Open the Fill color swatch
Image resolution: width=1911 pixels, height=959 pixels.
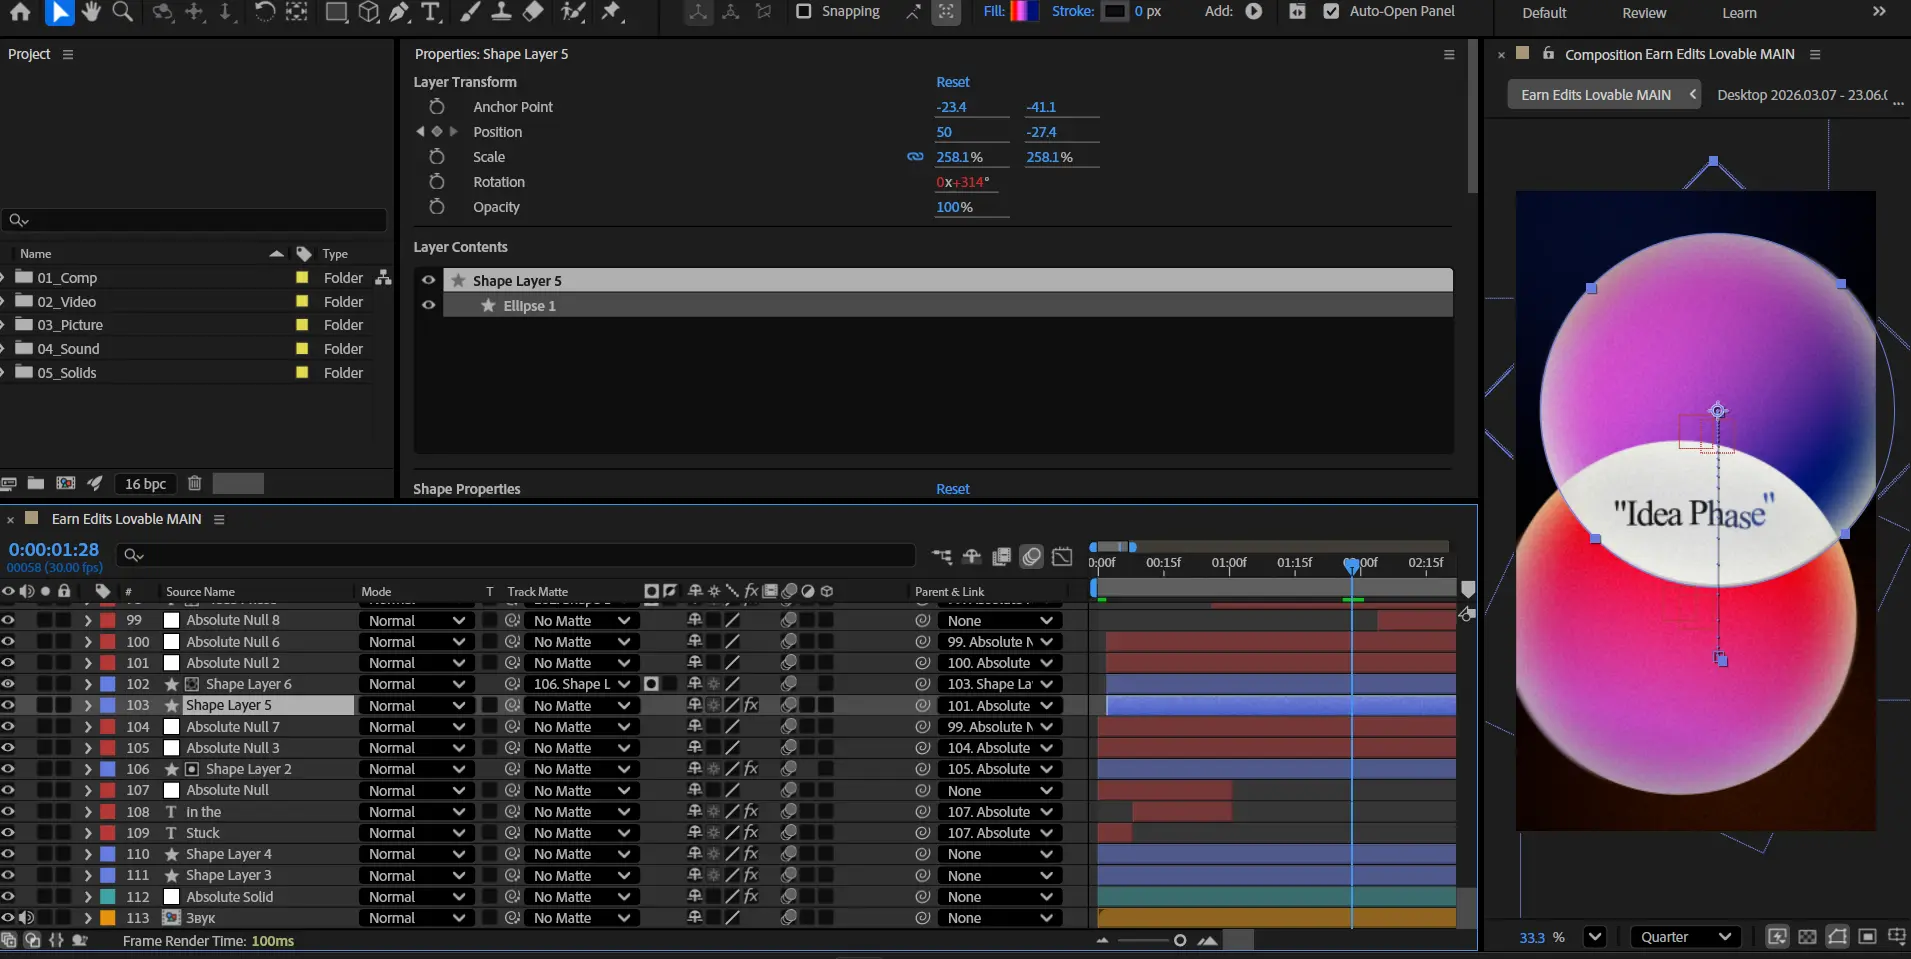coord(1023,12)
